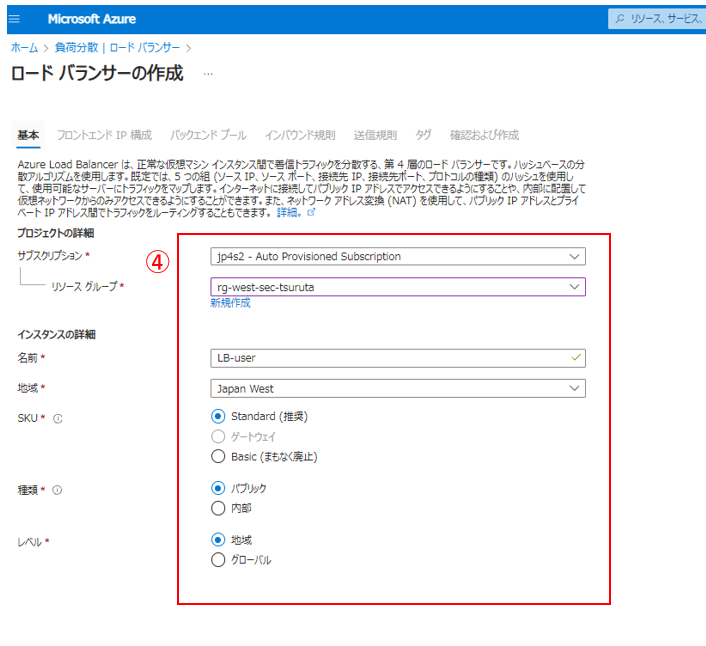
Task: Click the プロジェクトの詳細 heading
Action: click(56, 233)
